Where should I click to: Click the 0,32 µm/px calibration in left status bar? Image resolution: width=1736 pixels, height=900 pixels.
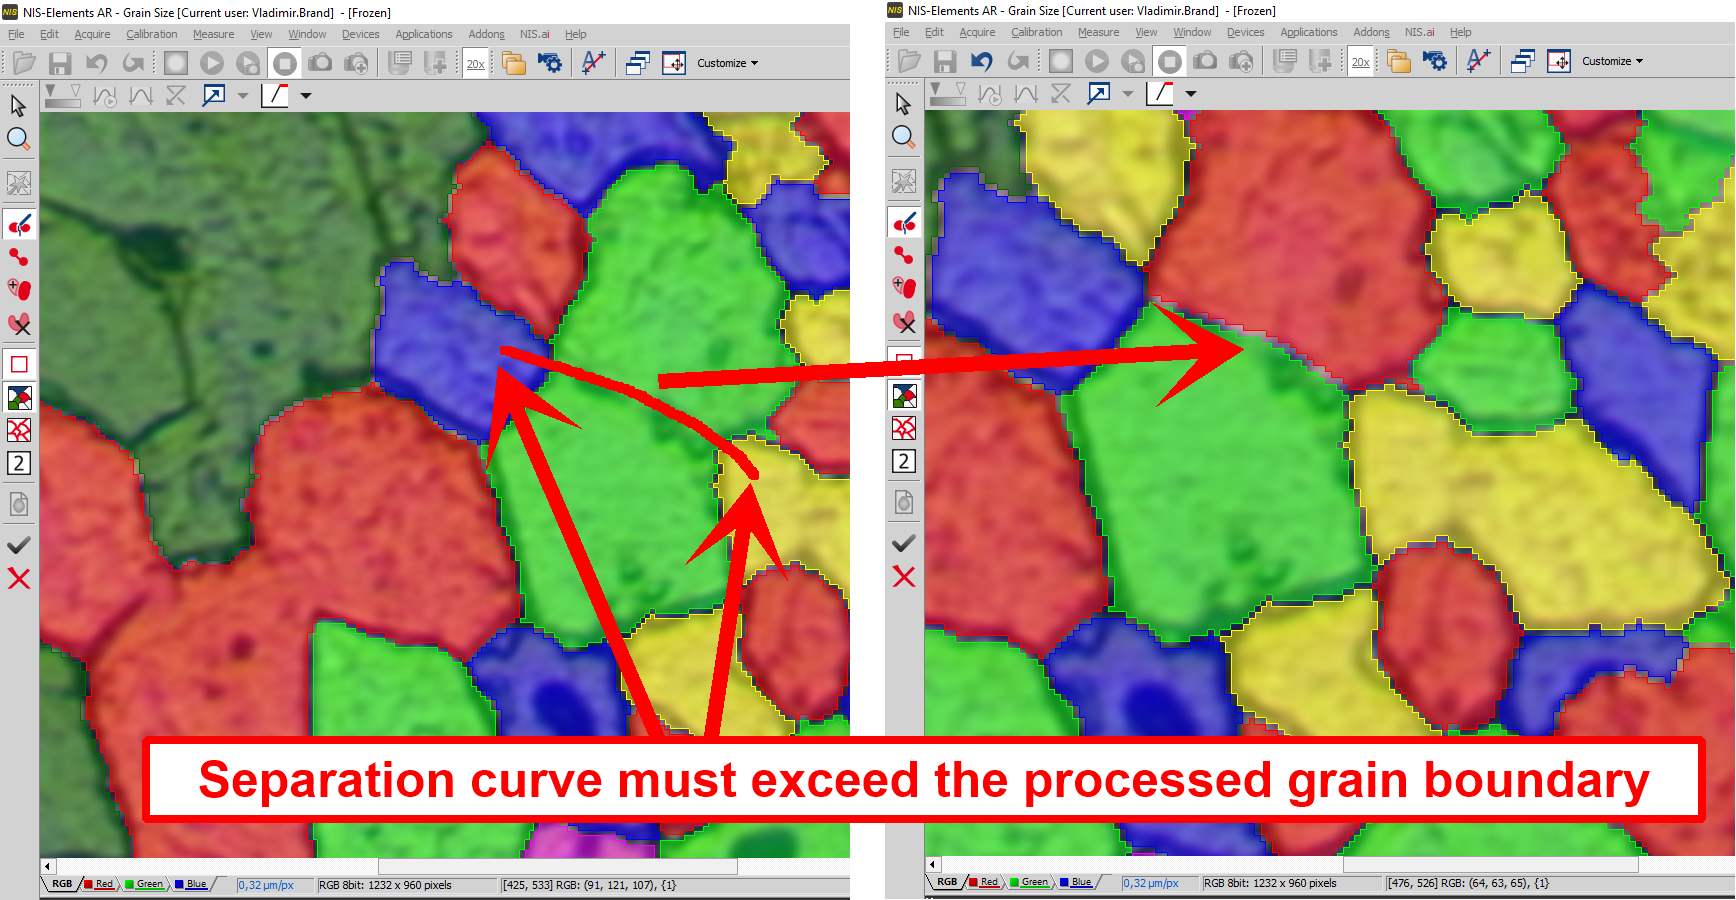pyautogui.click(x=266, y=885)
